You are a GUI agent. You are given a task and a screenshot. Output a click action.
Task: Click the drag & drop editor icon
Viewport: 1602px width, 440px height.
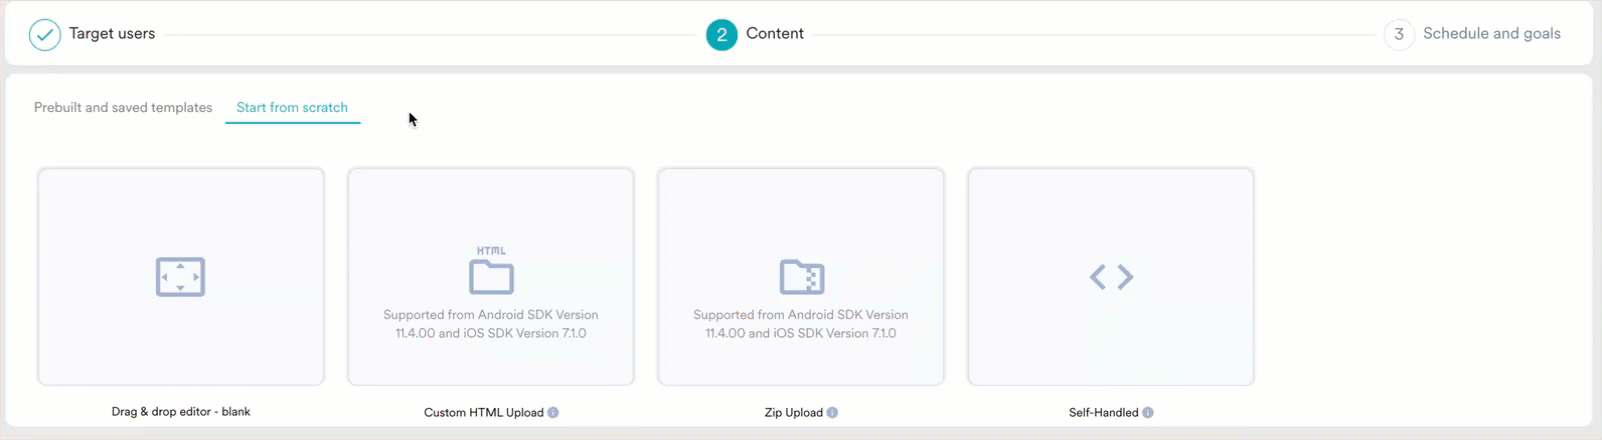(x=181, y=277)
